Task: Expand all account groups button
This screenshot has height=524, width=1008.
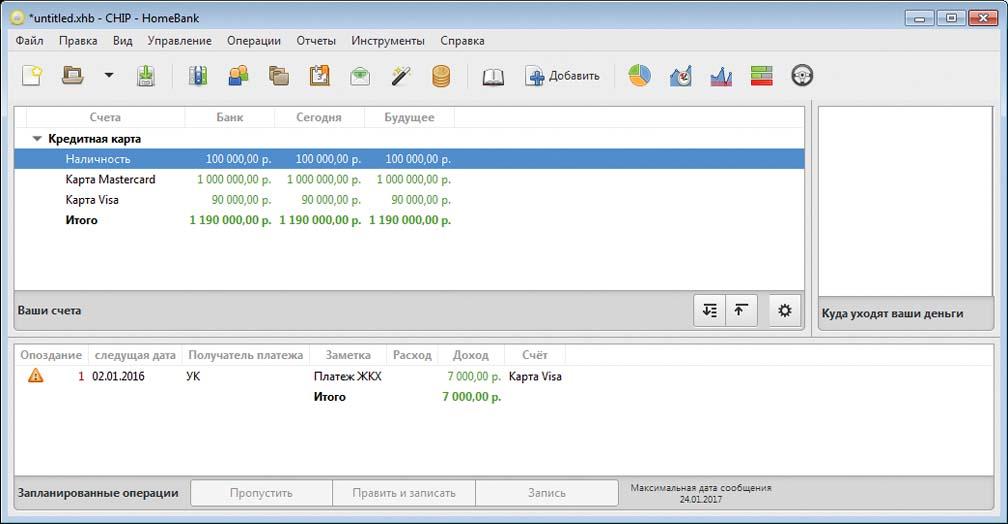Action: 710,311
